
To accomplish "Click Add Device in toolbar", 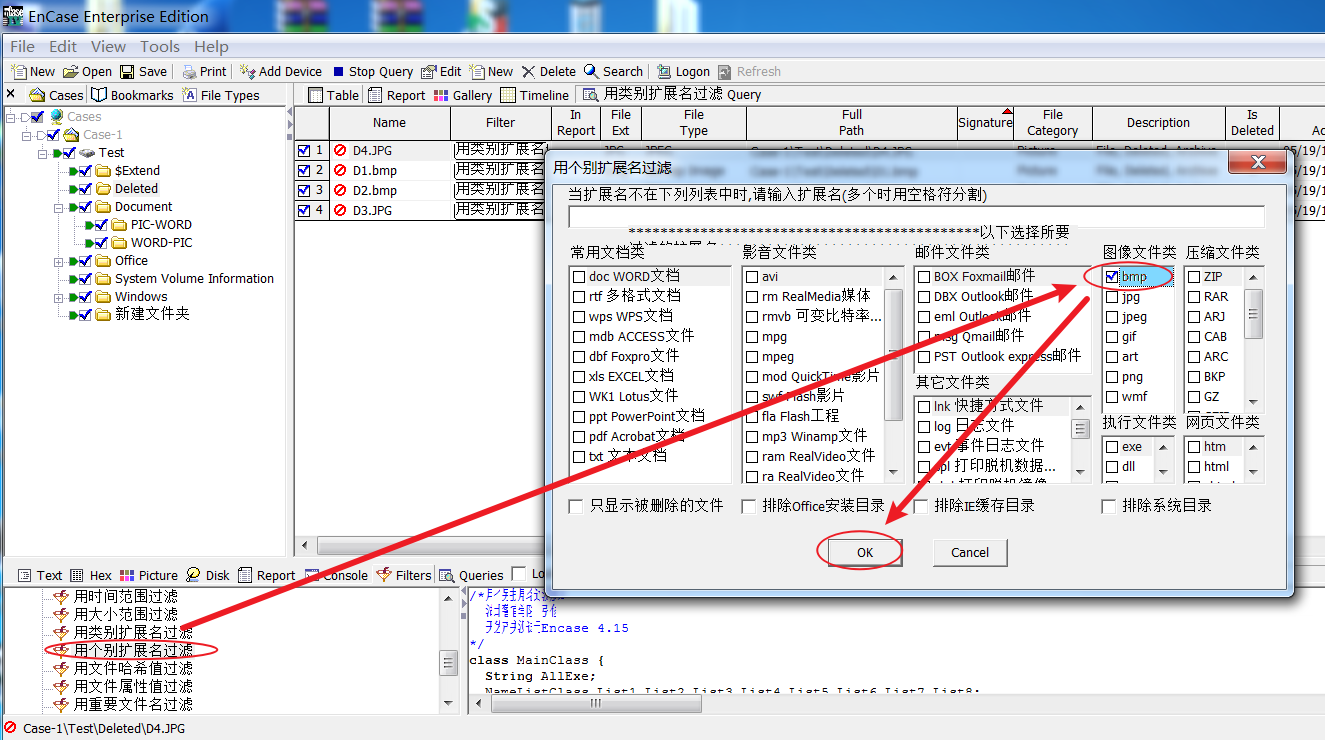I will click(x=281, y=71).
